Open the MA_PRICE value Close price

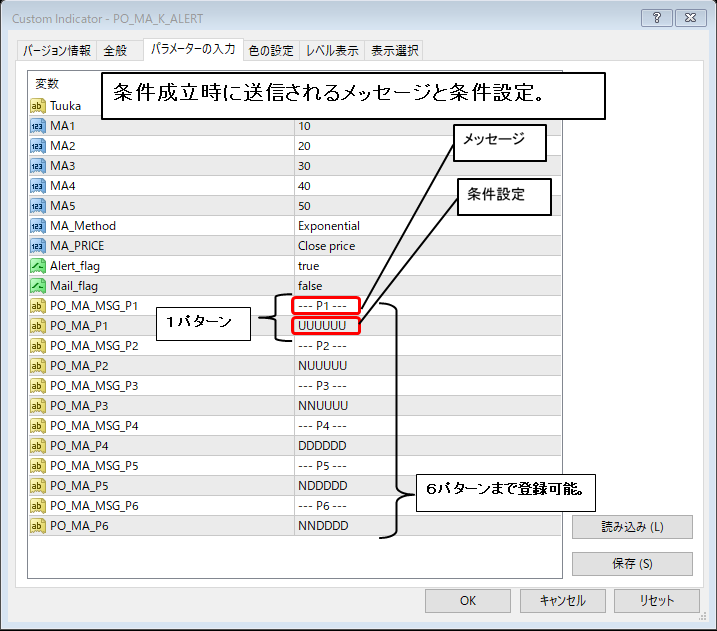click(x=326, y=246)
